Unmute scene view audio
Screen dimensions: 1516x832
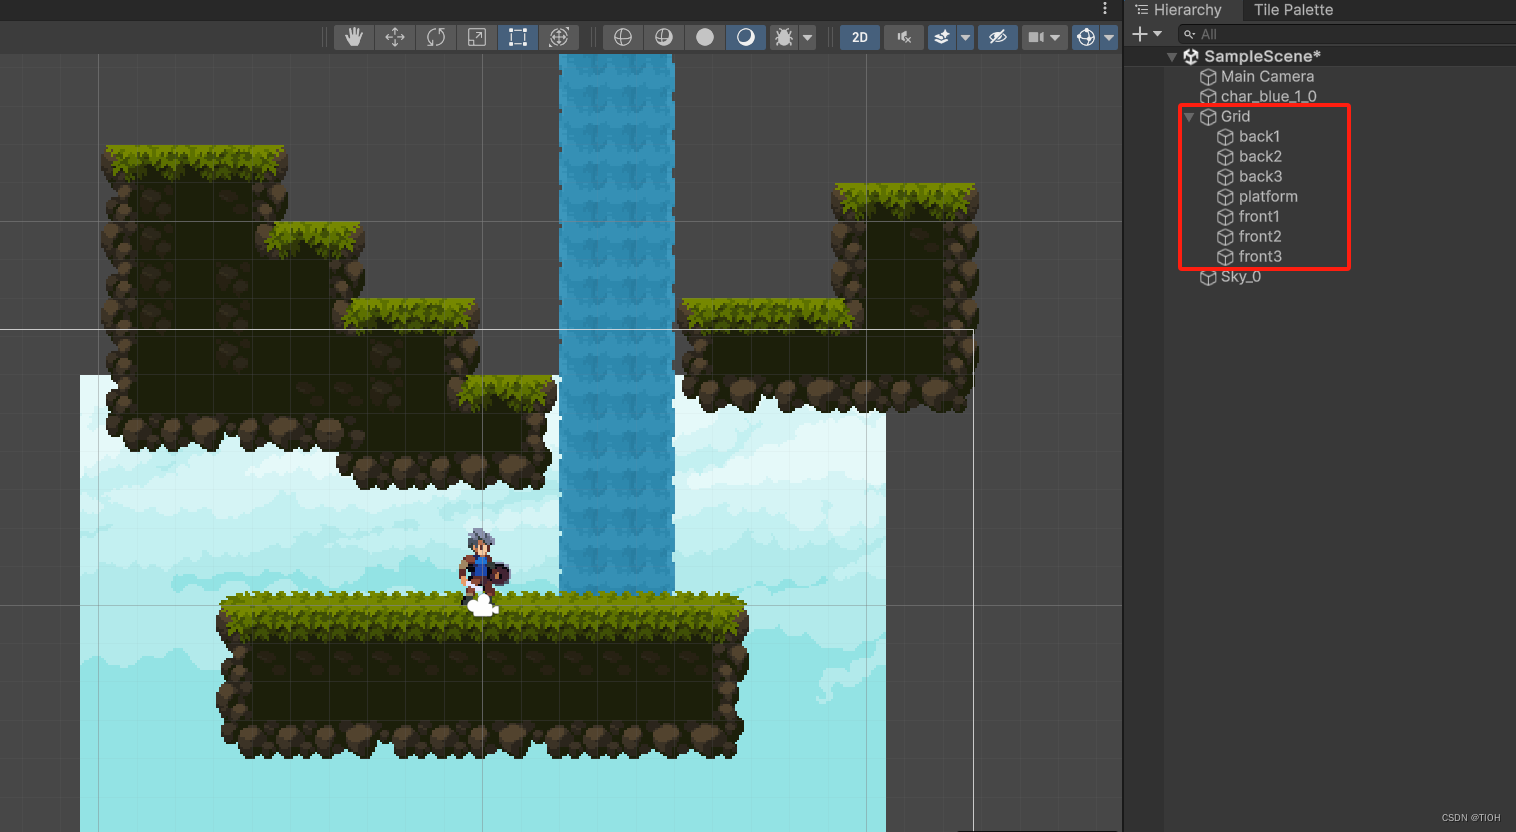903,36
